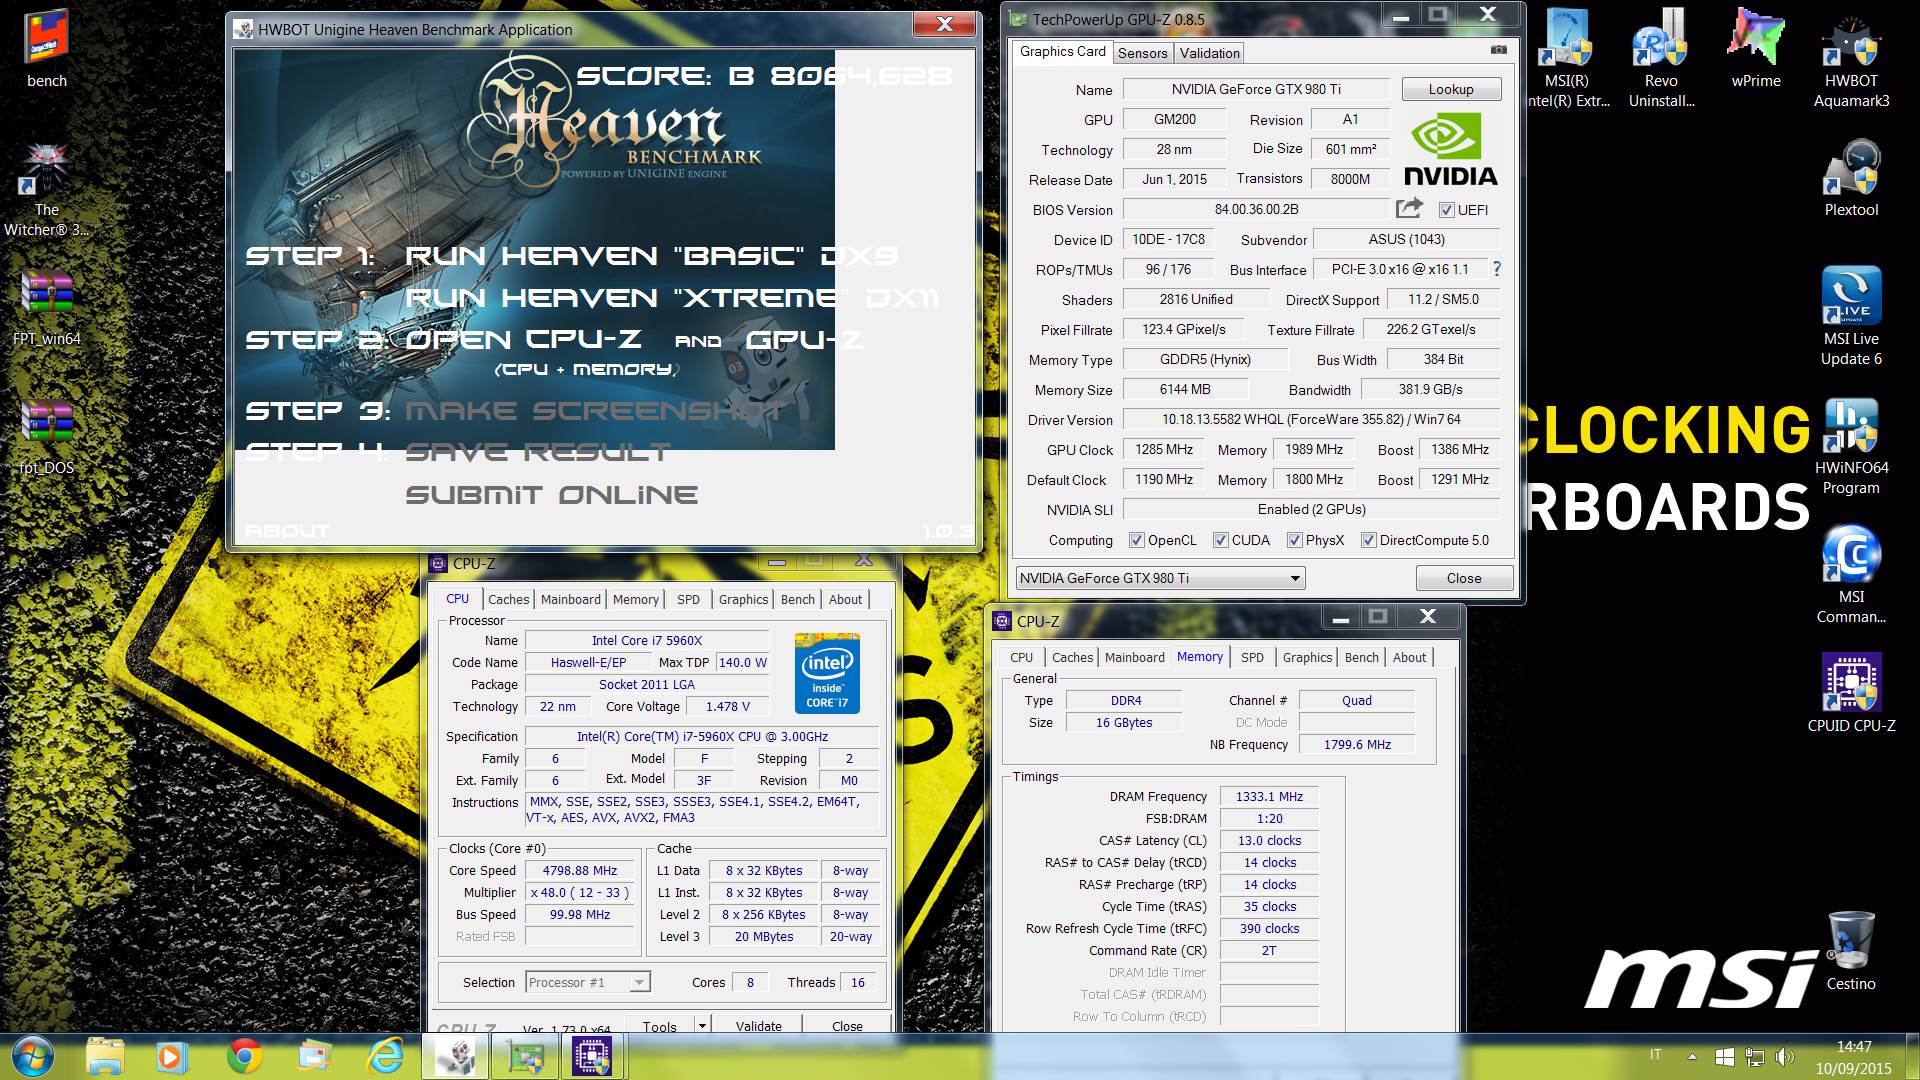Launch HWiNFO64 Program desktop icon

(1851, 446)
